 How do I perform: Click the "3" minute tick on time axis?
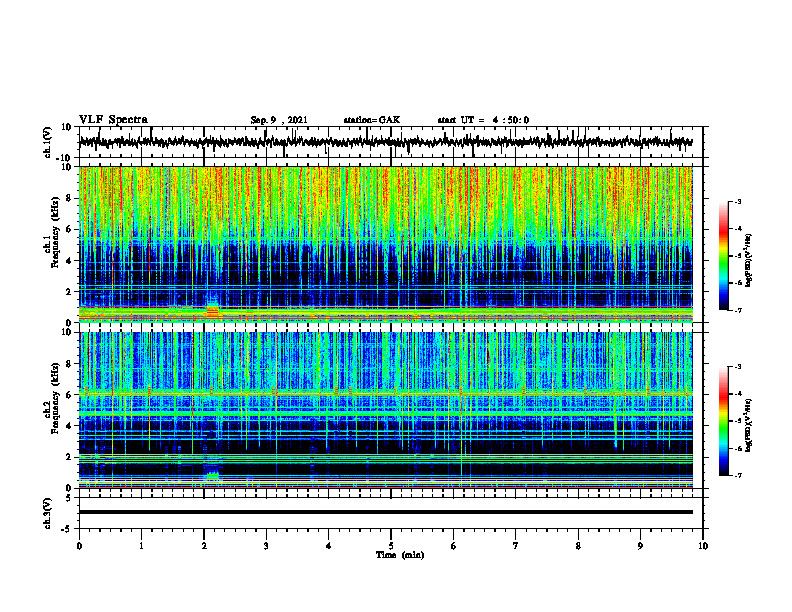[x=266, y=546]
